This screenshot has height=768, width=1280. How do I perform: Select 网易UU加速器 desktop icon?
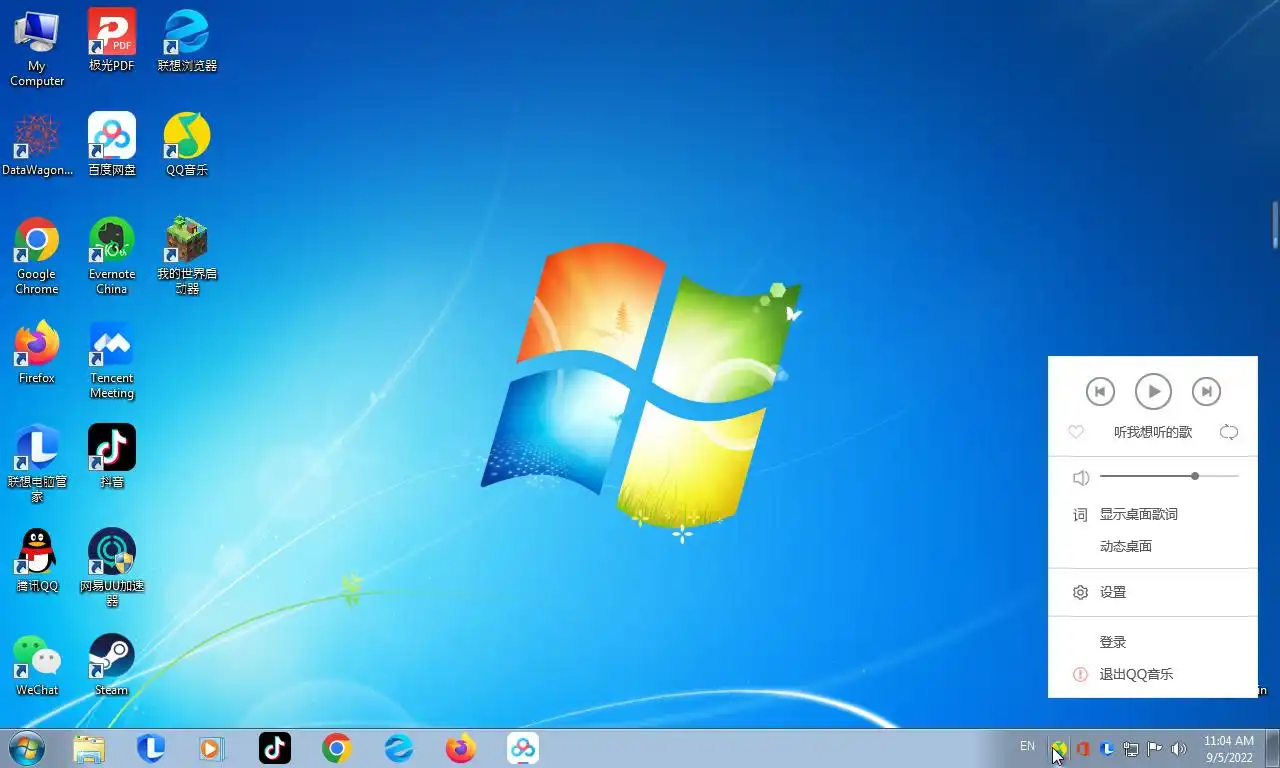click(x=112, y=569)
